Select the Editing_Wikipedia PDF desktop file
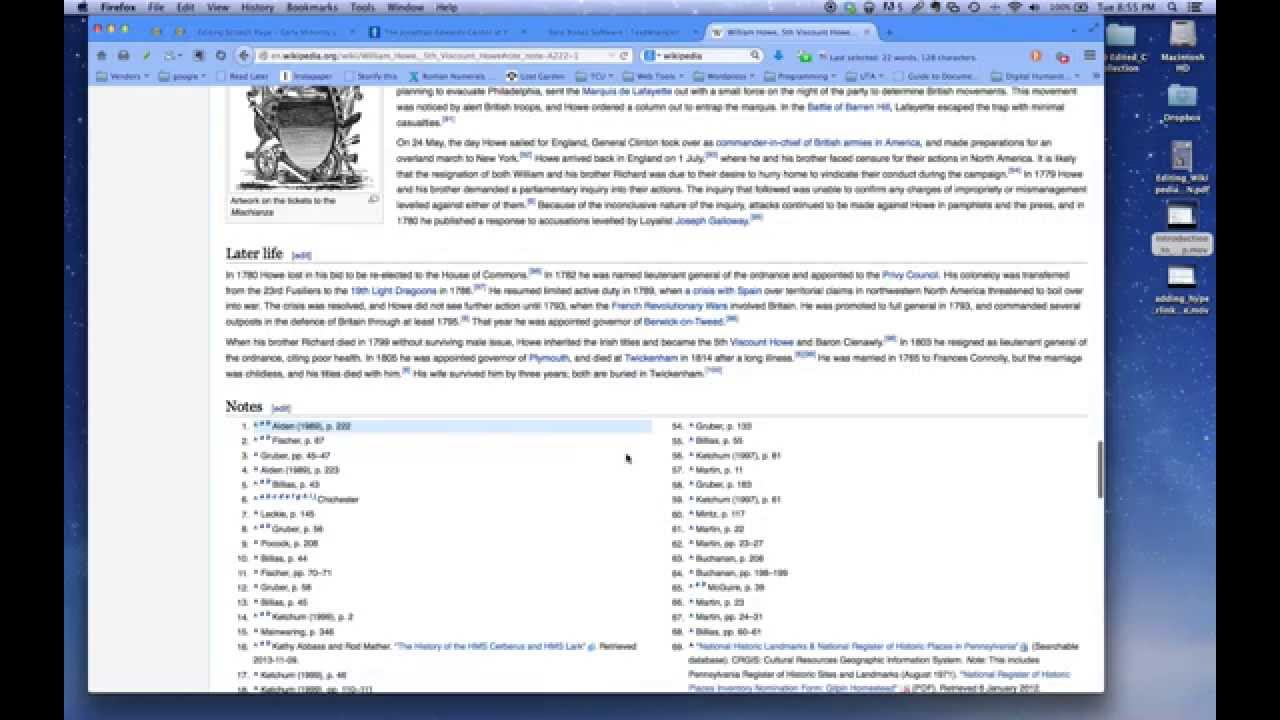Screen dimensions: 1280x720 click(1182, 167)
